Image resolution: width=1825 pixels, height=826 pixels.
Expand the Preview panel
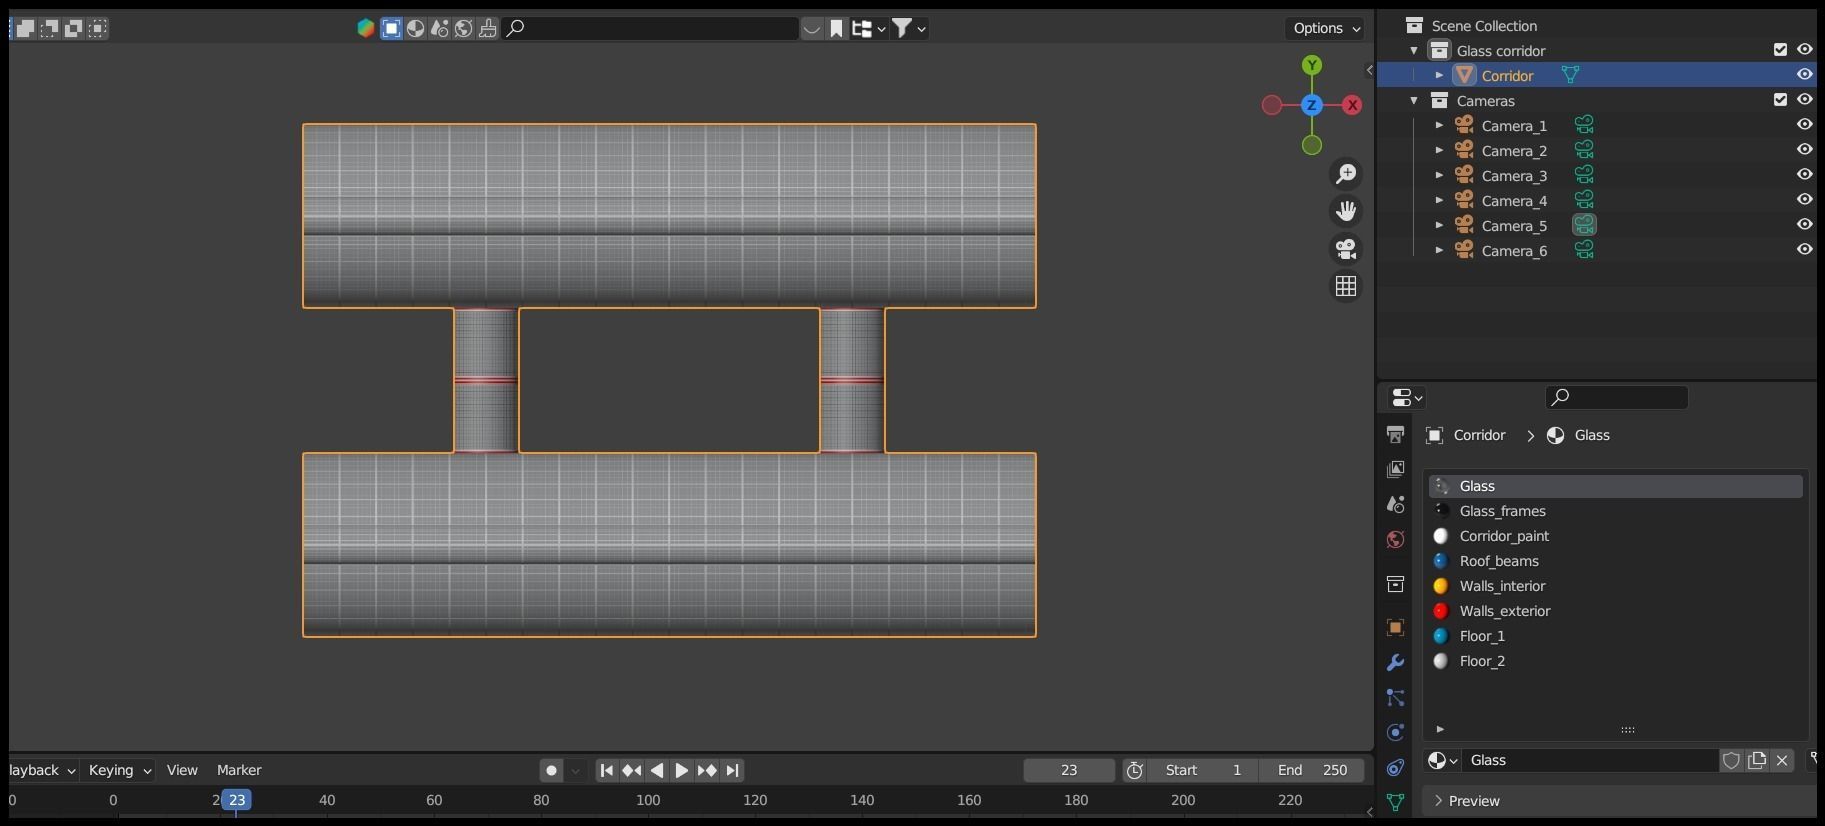[1620, 801]
